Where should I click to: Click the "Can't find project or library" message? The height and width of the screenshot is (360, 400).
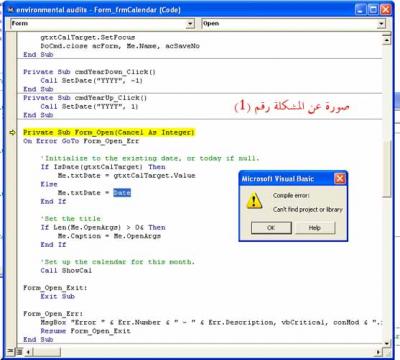pos(308,210)
